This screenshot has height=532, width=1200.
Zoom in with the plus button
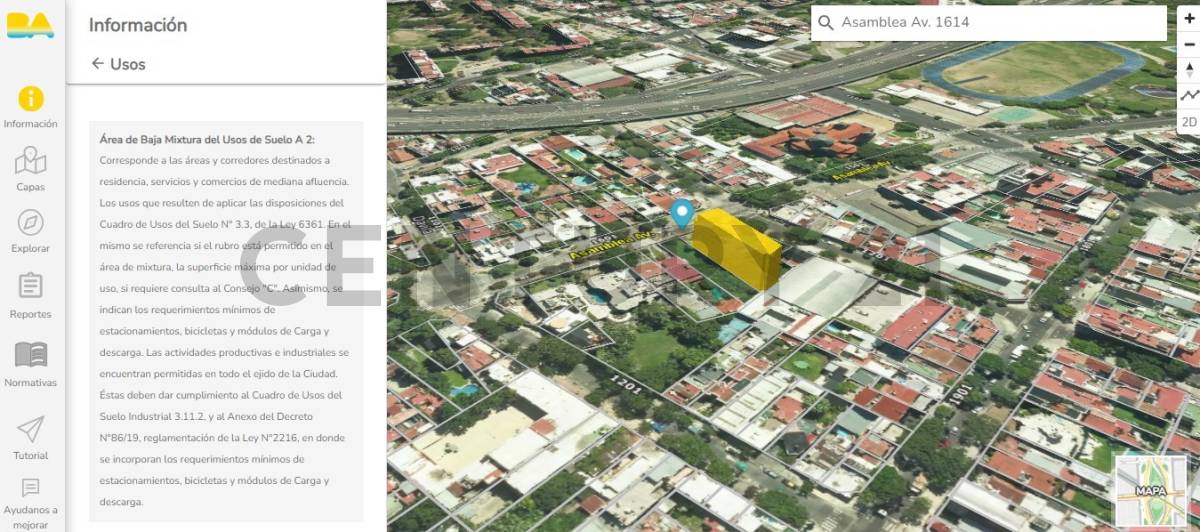pyautogui.click(x=1188, y=18)
